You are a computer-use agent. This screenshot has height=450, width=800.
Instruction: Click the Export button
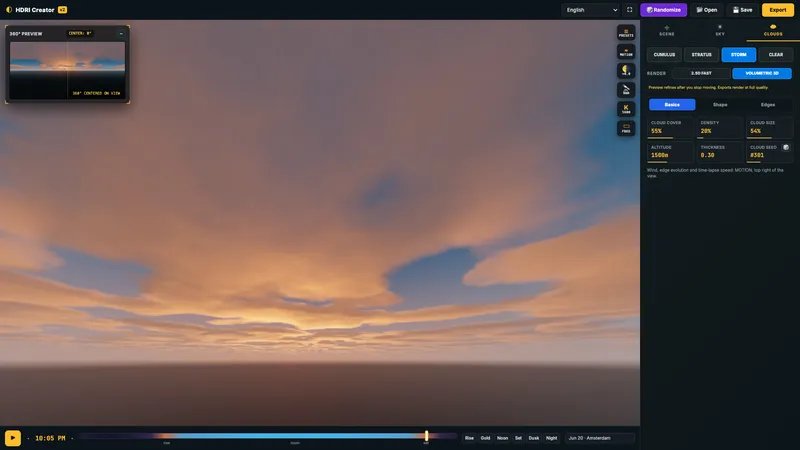point(778,10)
